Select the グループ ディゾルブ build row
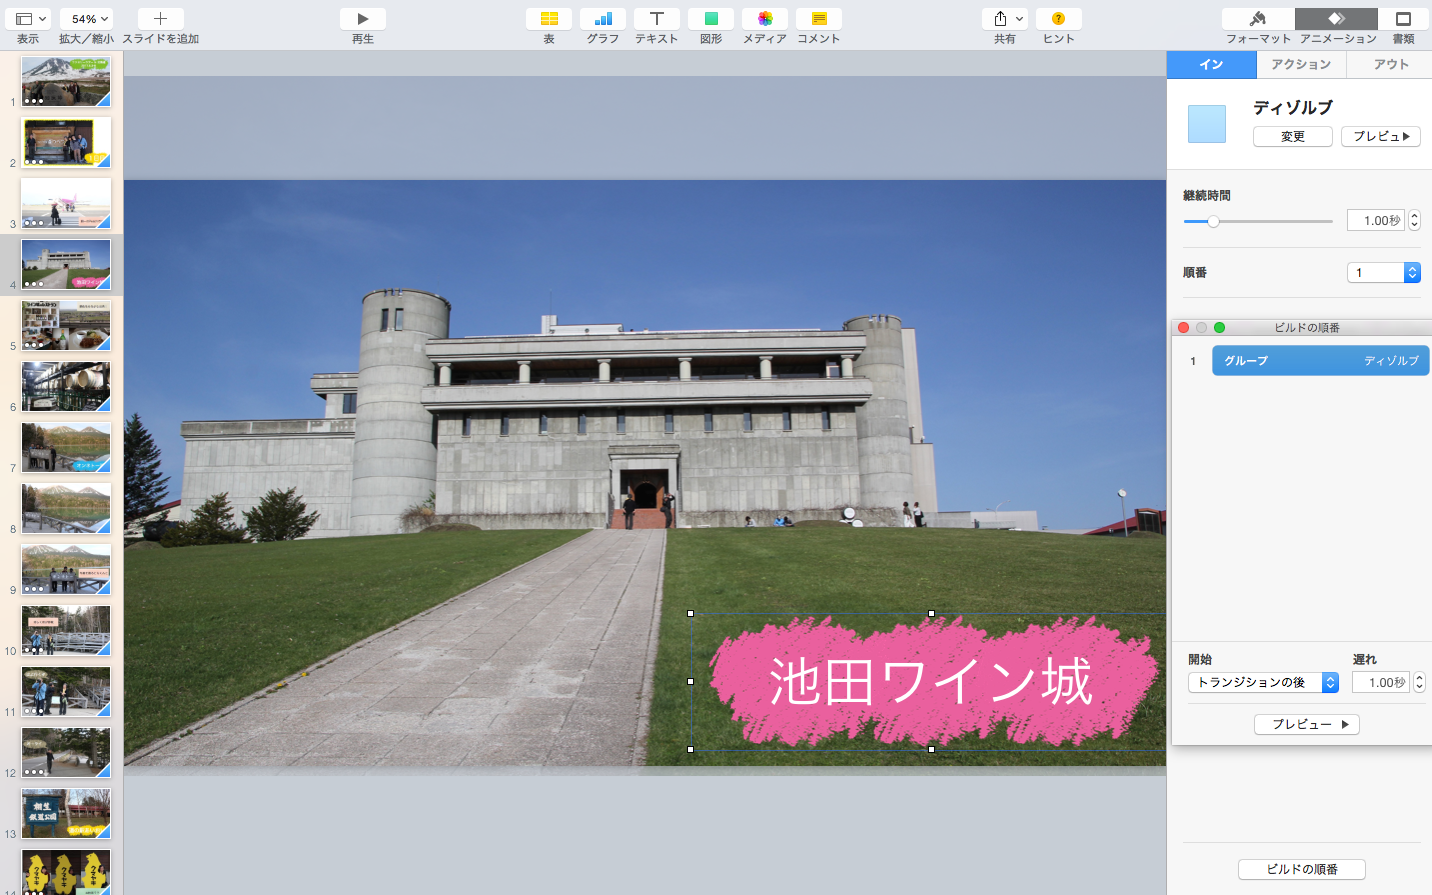Image resolution: width=1432 pixels, height=895 pixels. coord(1320,361)
